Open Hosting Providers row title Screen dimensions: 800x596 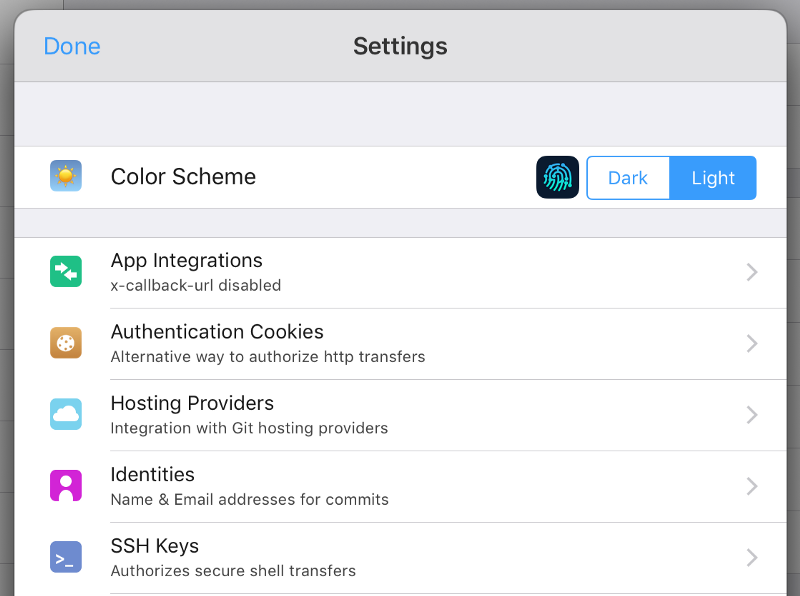pos(192,403)
